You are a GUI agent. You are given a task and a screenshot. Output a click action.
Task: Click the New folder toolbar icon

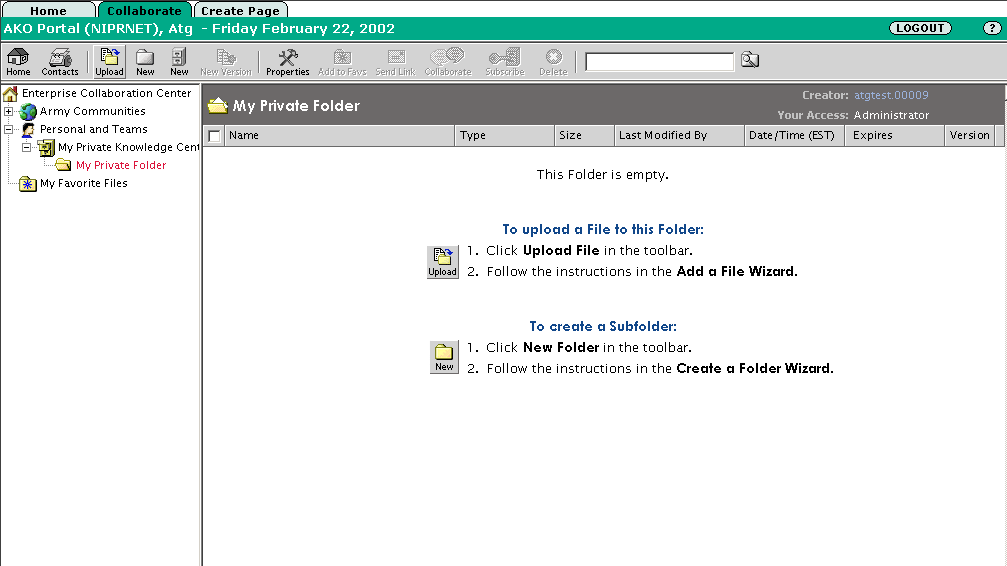pyautogui.click(x=145, y=62)
